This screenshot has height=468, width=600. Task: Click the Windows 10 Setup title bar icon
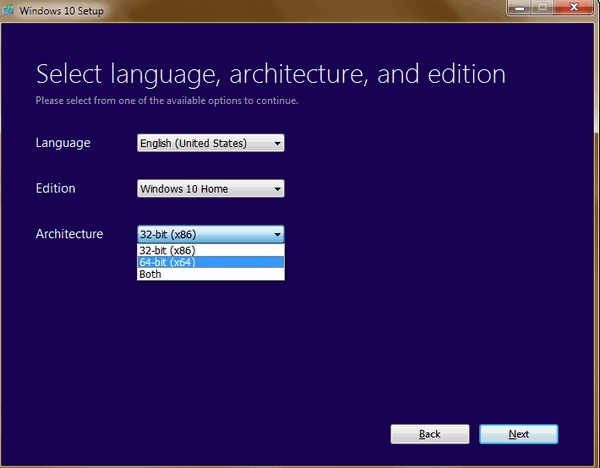(x=8, y=10)
